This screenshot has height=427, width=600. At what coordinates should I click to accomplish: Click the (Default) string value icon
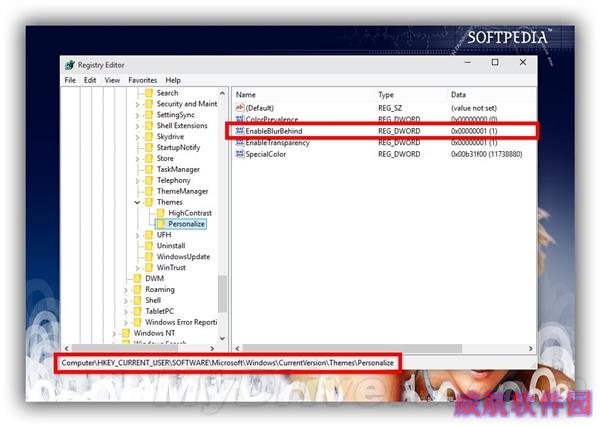(240, 108)
